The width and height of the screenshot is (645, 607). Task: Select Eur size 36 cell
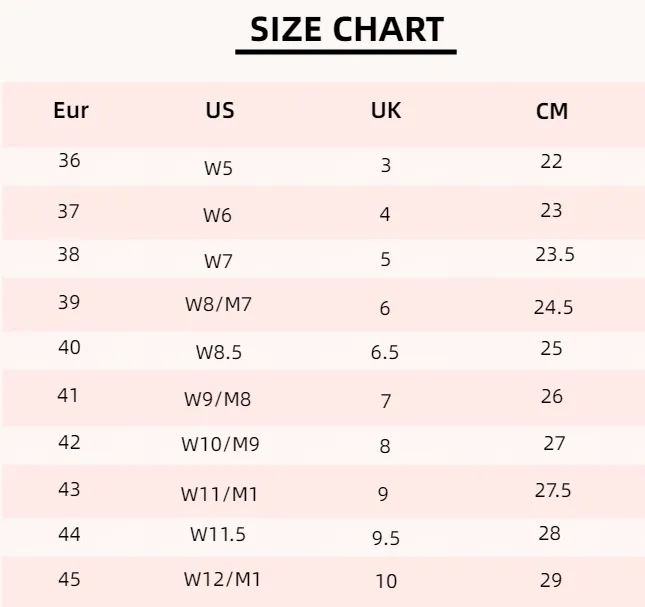pos(69,160)
